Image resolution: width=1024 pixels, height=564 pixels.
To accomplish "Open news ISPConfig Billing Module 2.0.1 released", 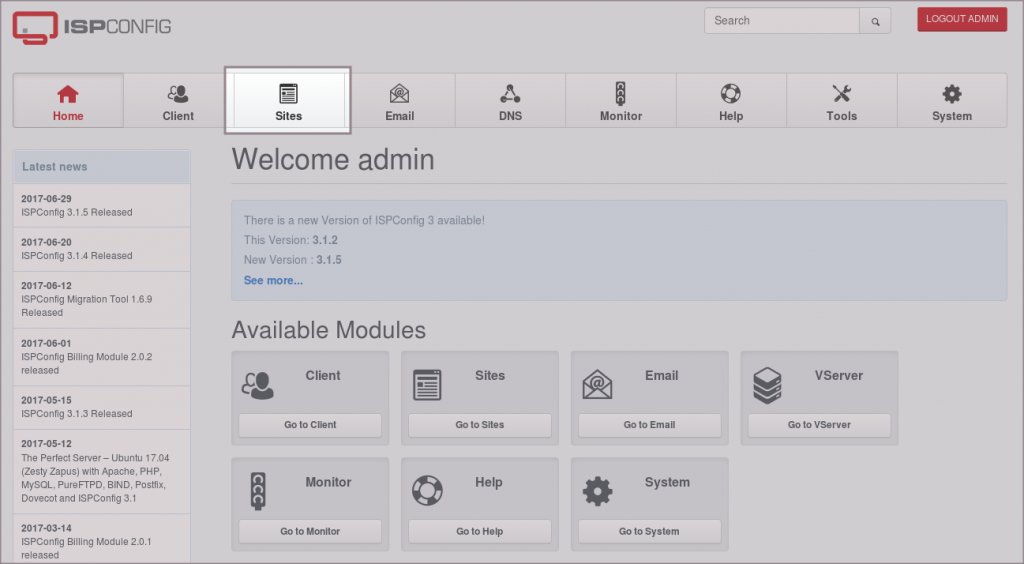I will tap(86, 548).
